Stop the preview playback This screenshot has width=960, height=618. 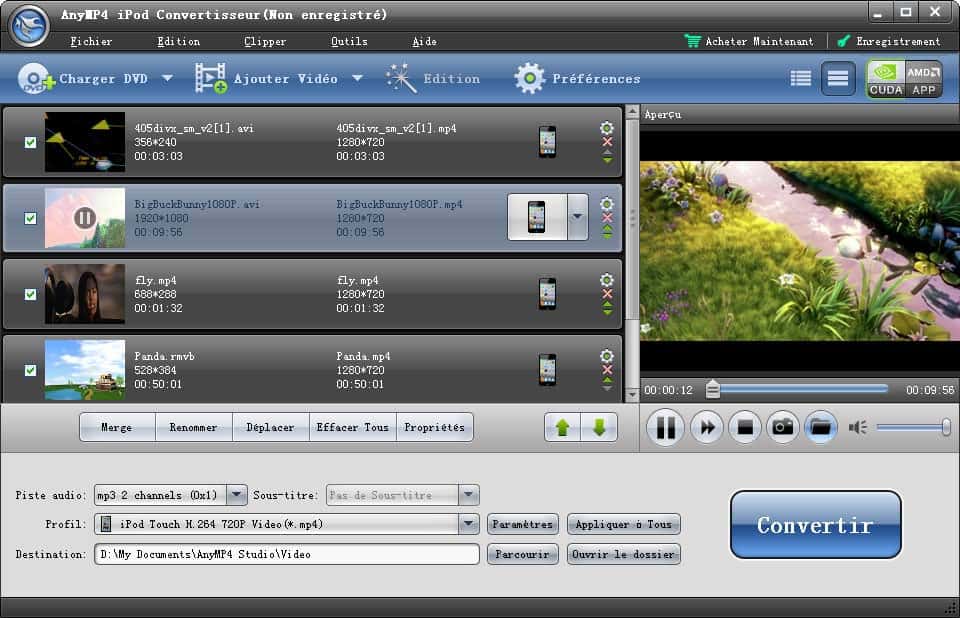pyautogui.click(x=745, y=427)
